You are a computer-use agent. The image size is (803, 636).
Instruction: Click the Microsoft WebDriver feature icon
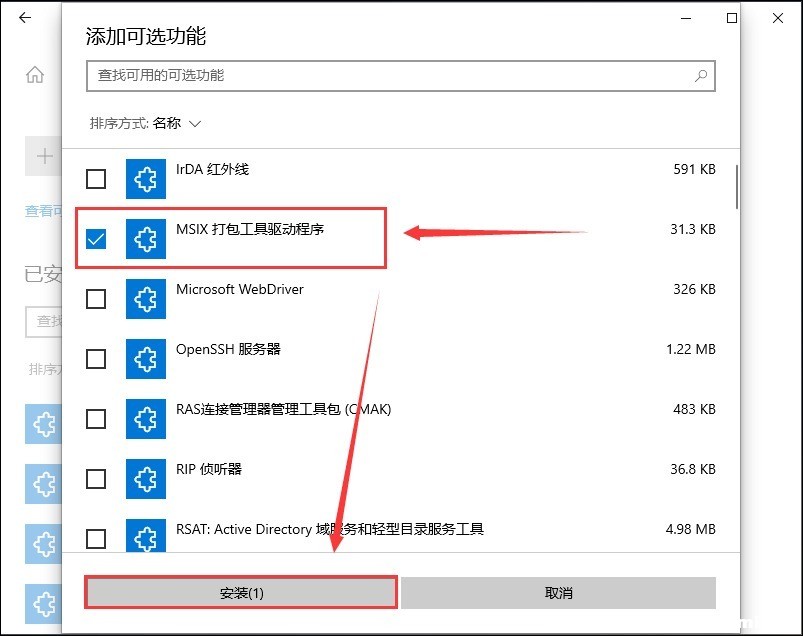click(x=146, y=299)
